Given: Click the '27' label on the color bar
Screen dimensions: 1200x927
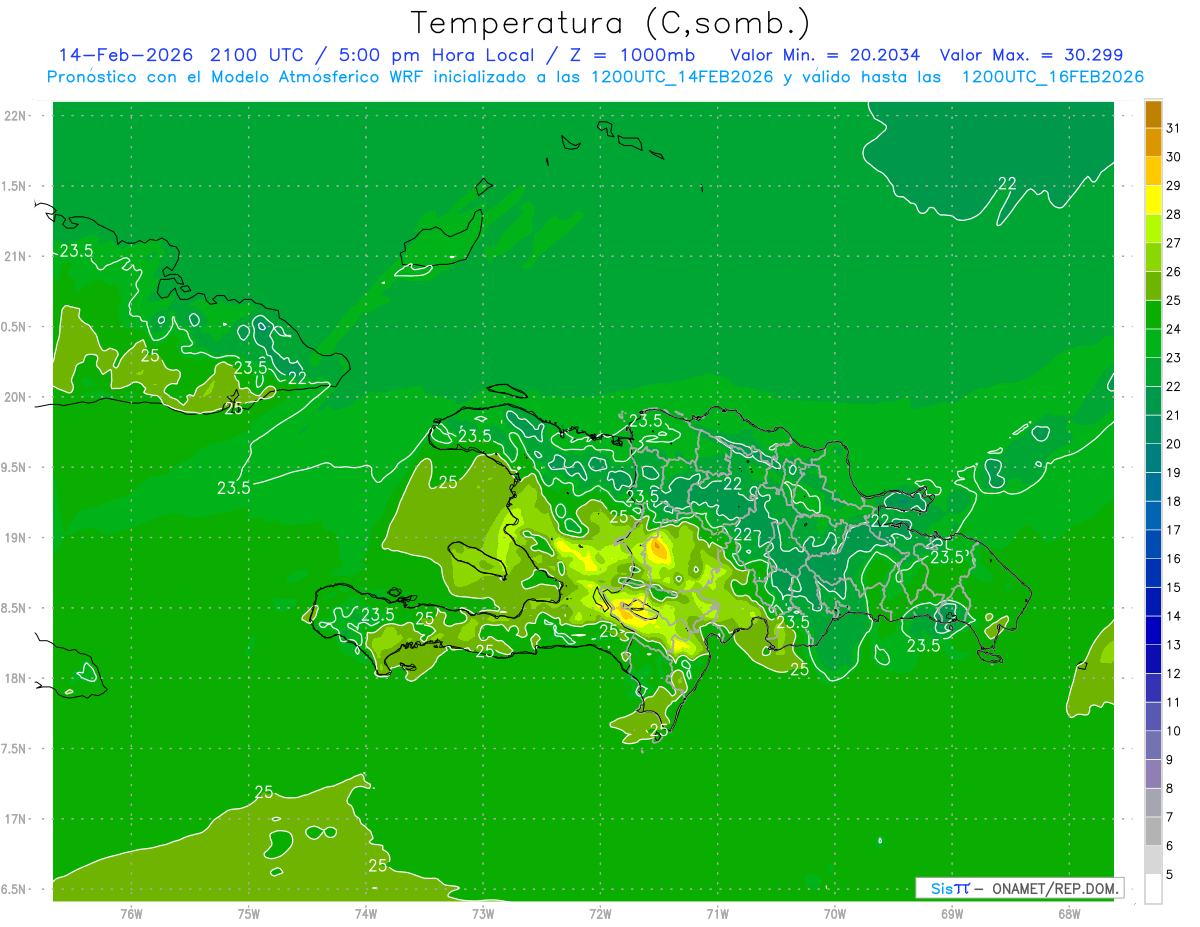Looking at the screenshot, I should pos(1173,243).
